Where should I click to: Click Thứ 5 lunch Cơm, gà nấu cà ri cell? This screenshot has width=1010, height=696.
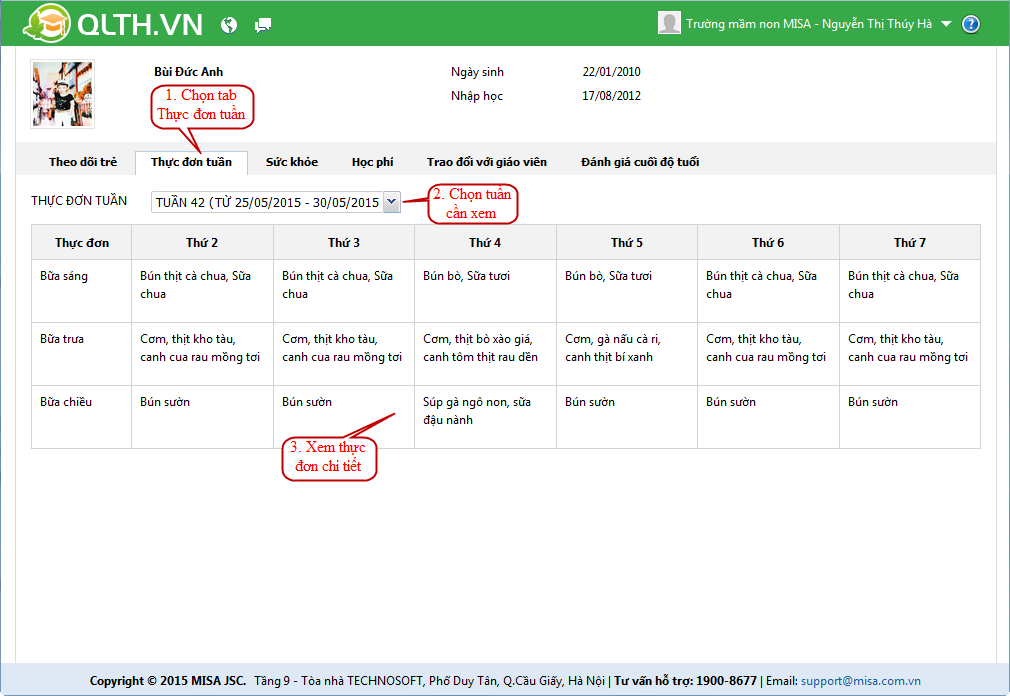(627, 354)
